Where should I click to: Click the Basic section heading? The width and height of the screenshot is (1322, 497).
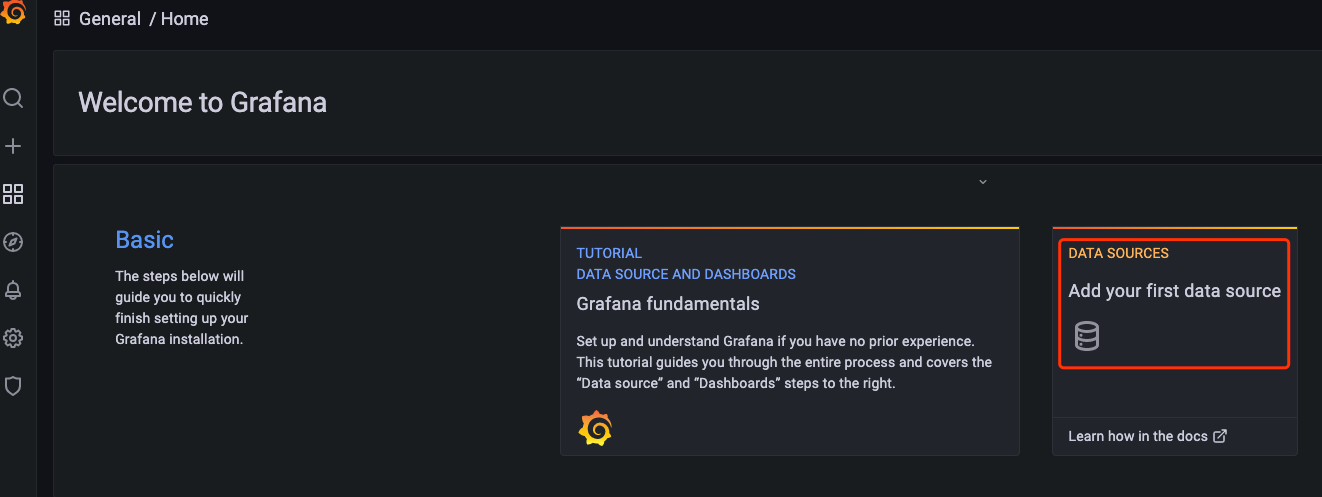tap(145, 240)
